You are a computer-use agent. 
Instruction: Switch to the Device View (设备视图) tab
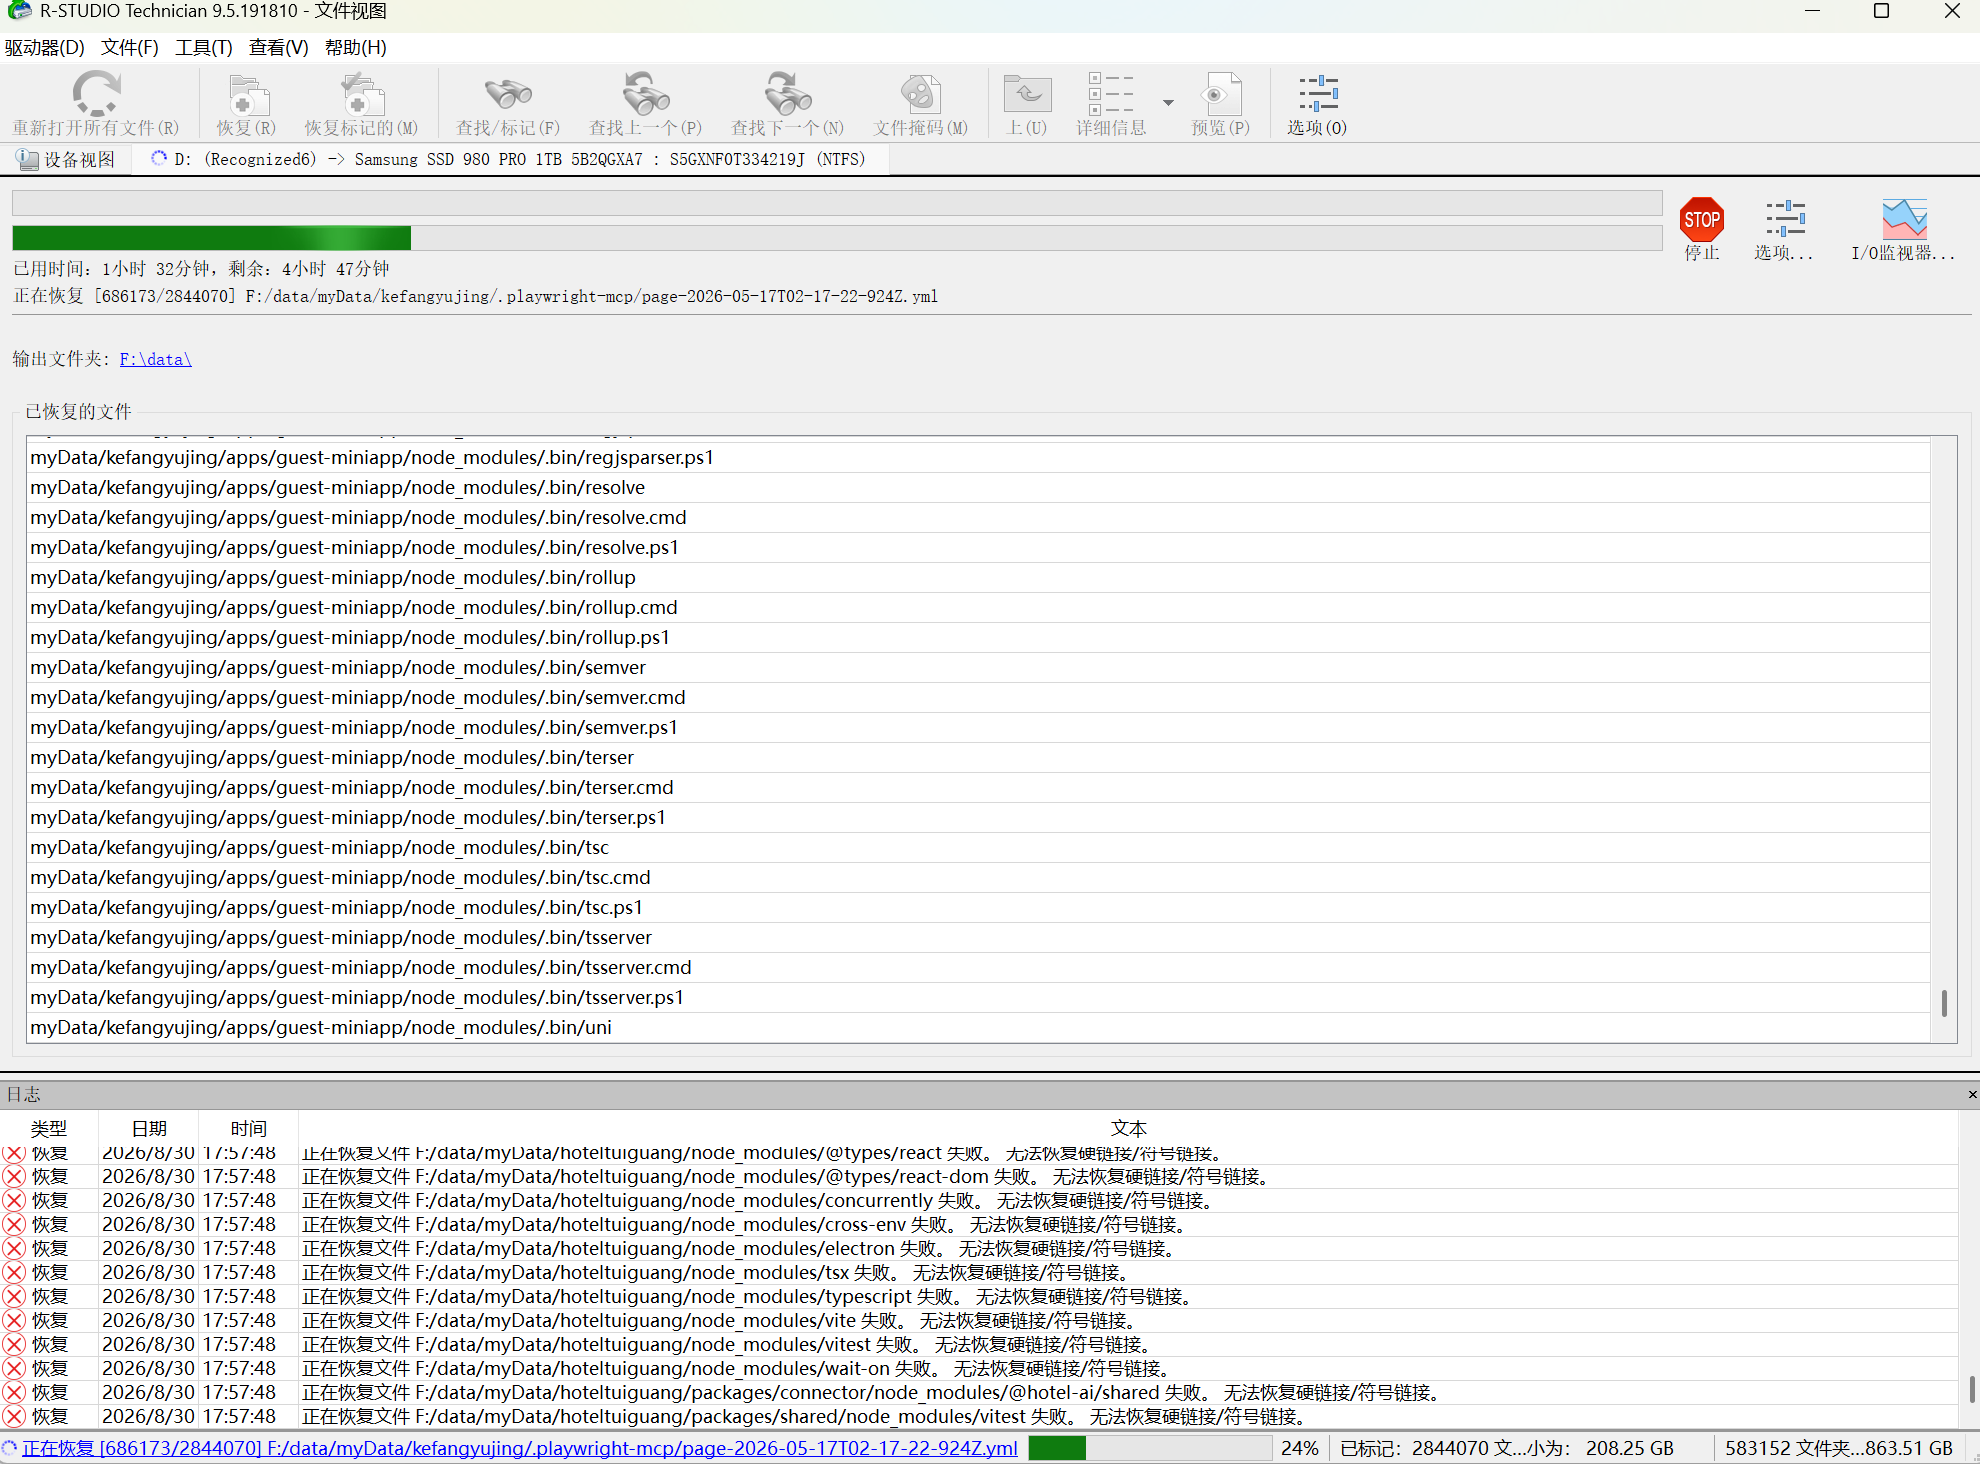point(66,159)
